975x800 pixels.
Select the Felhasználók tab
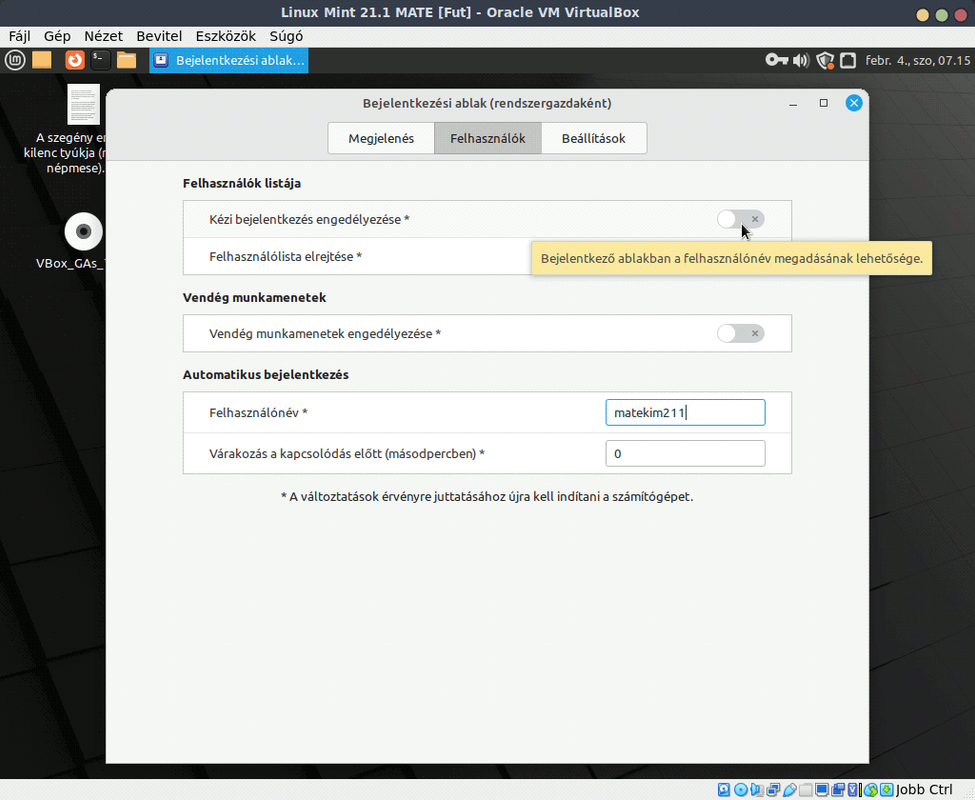488,139
